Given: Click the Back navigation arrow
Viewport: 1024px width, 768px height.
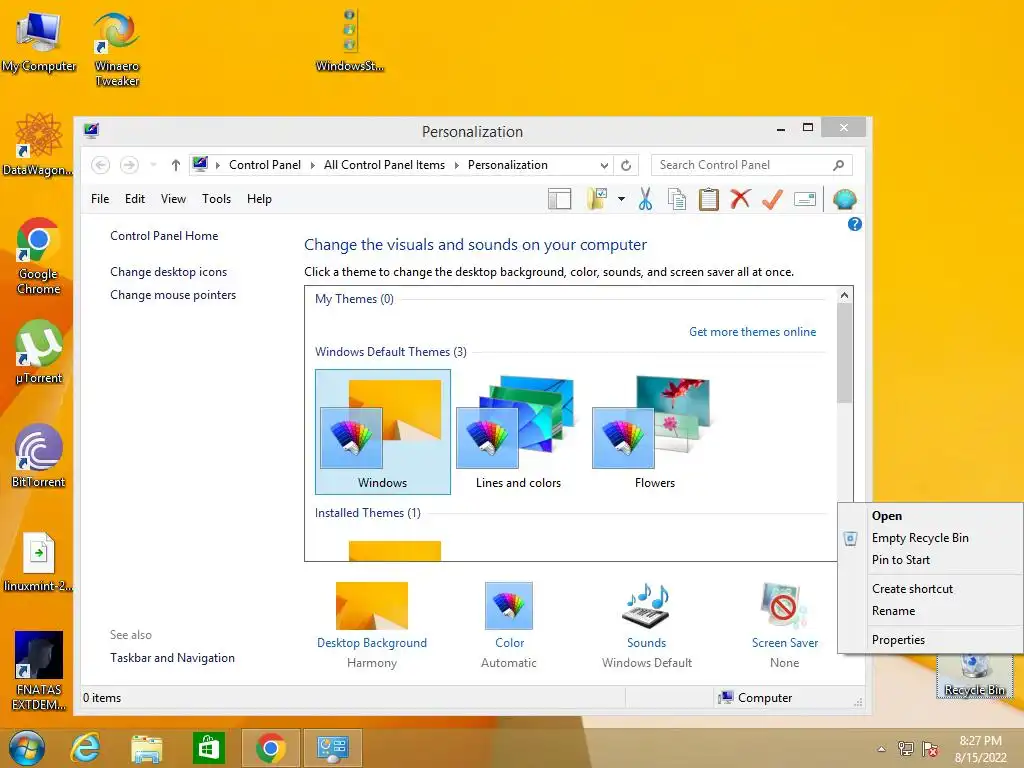Looking at the screenshot, I should pos(100,165).
